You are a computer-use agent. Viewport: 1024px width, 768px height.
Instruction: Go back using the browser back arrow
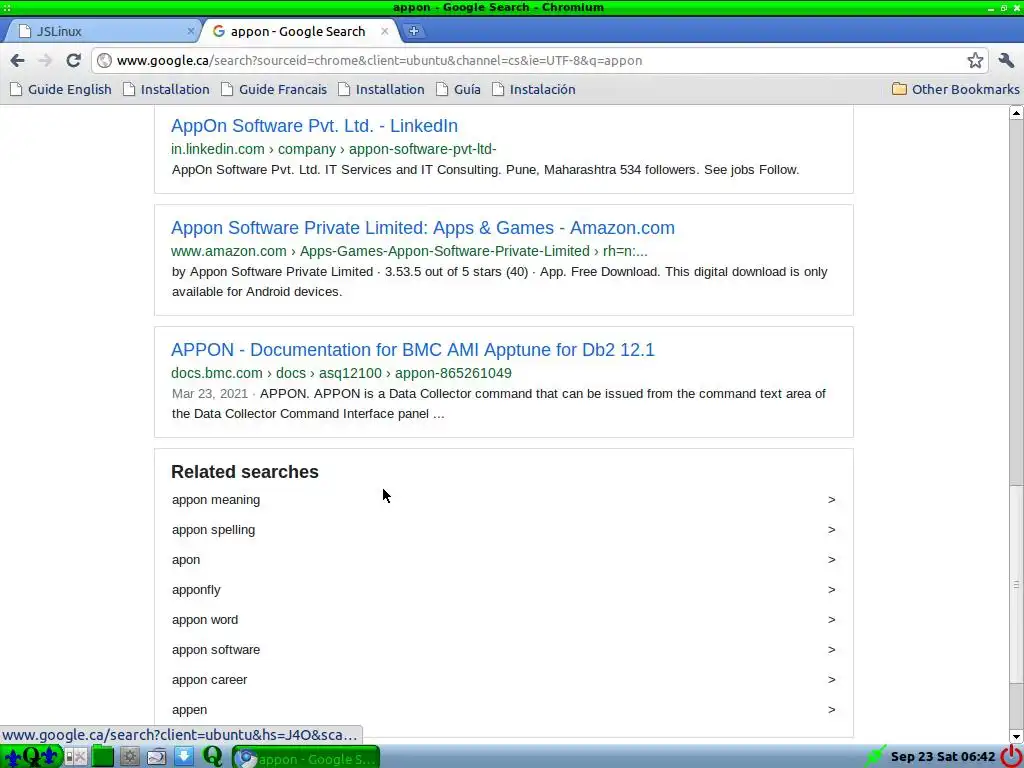[18, 61]
